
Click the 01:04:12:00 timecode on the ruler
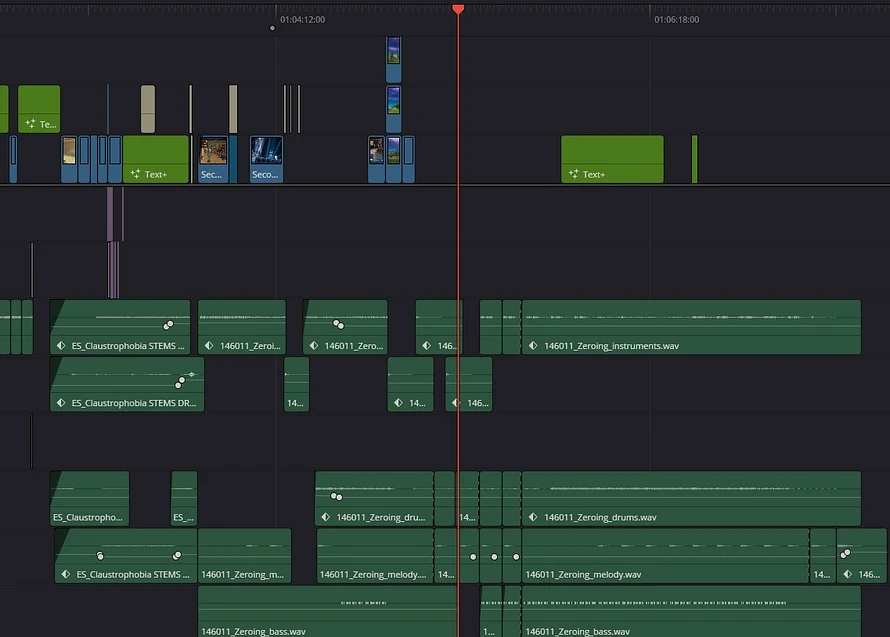coord(303,19)
